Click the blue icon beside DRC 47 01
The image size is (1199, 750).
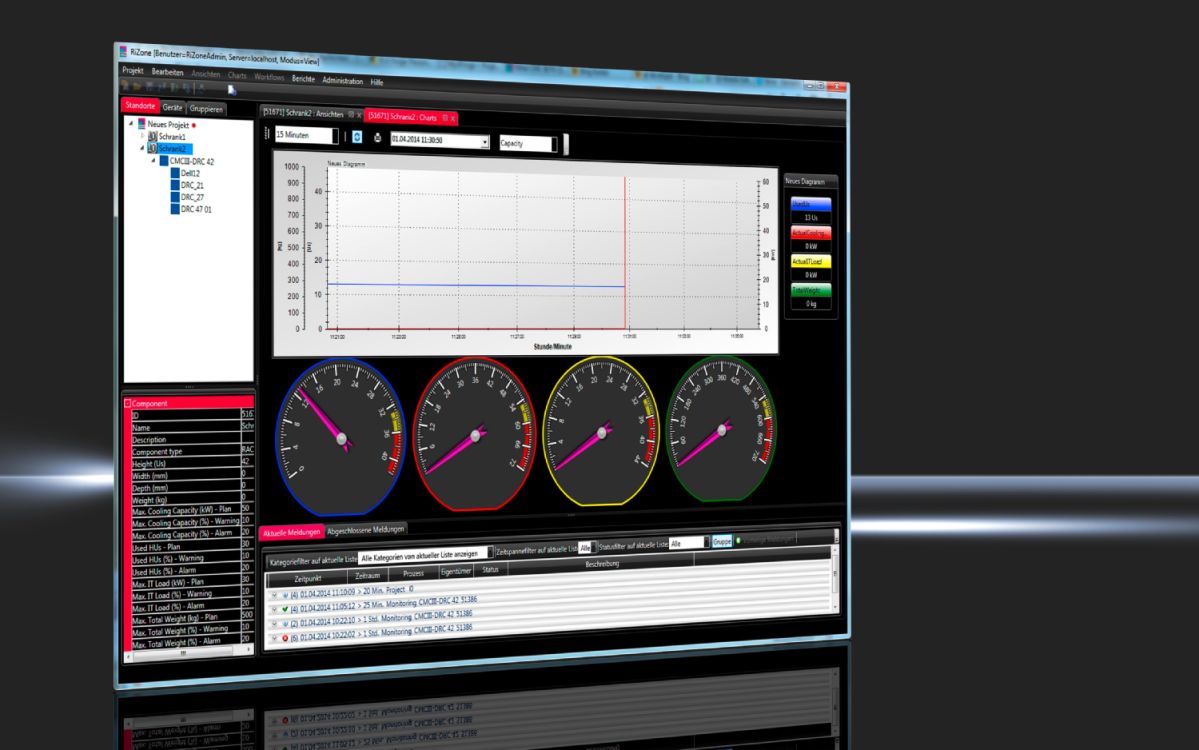tap(175, 209)
